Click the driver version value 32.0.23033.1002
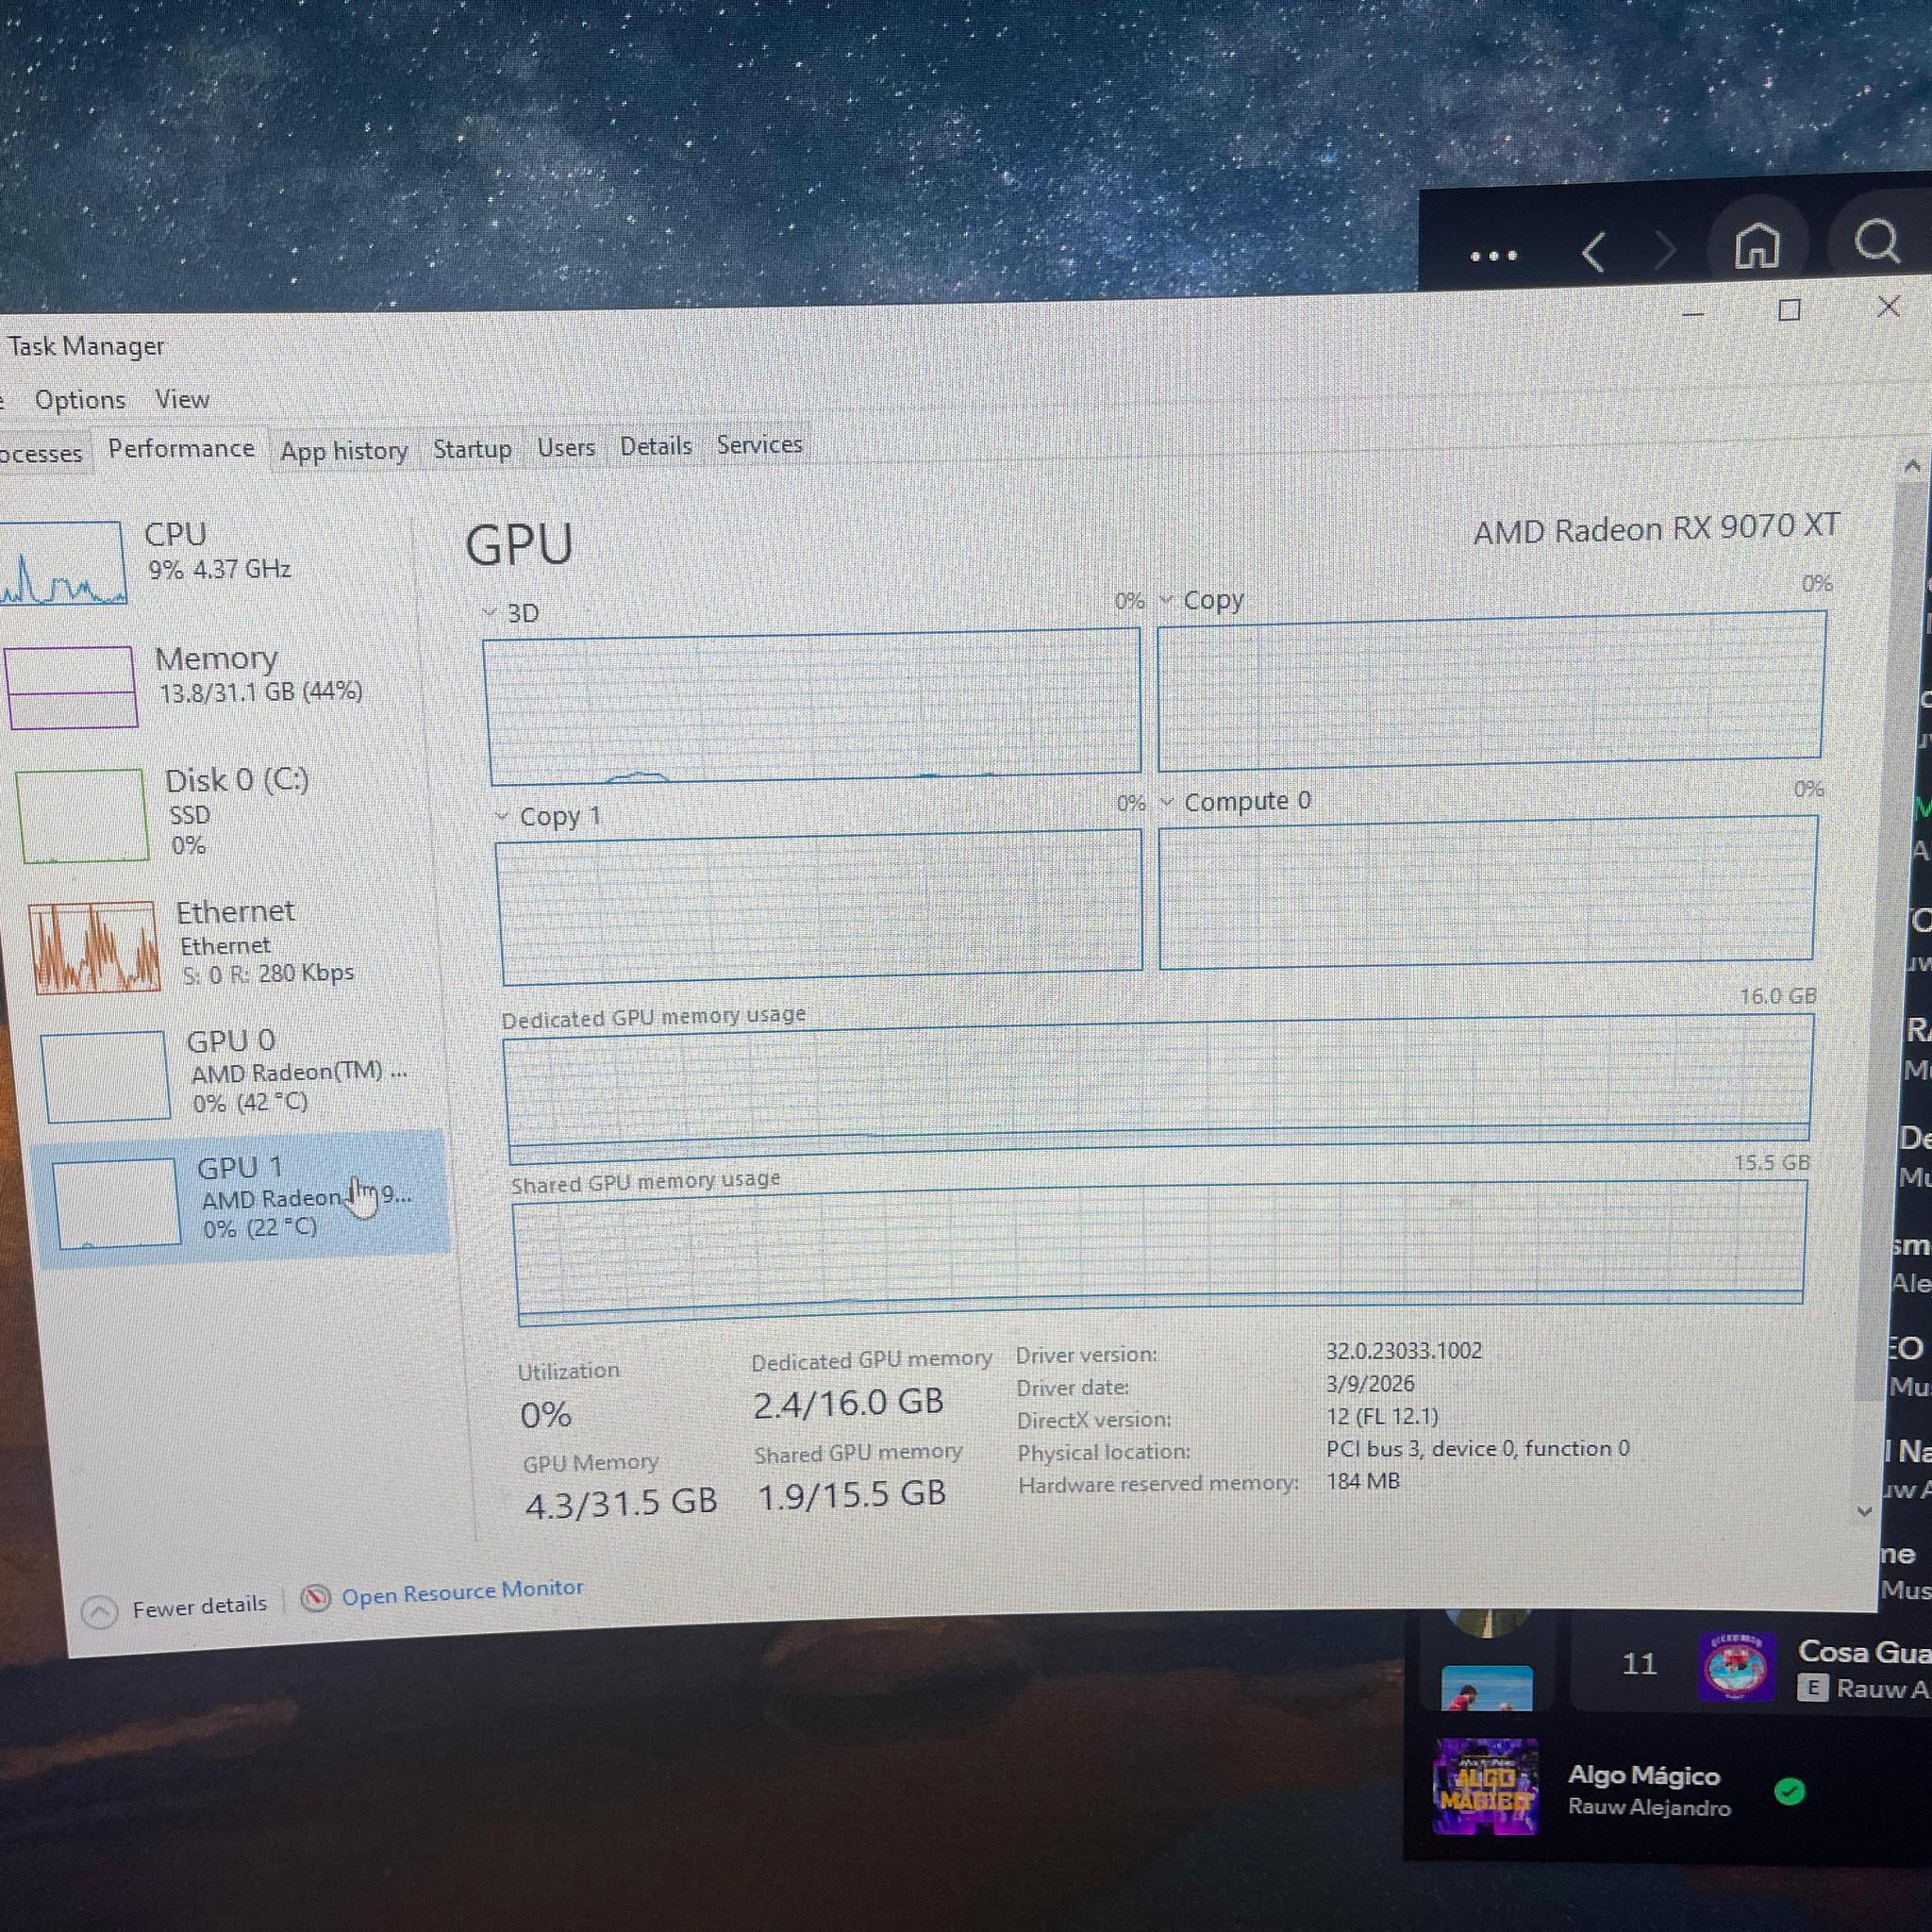Screen dimensions: 1932x1932 (x=1404, y=1351)
